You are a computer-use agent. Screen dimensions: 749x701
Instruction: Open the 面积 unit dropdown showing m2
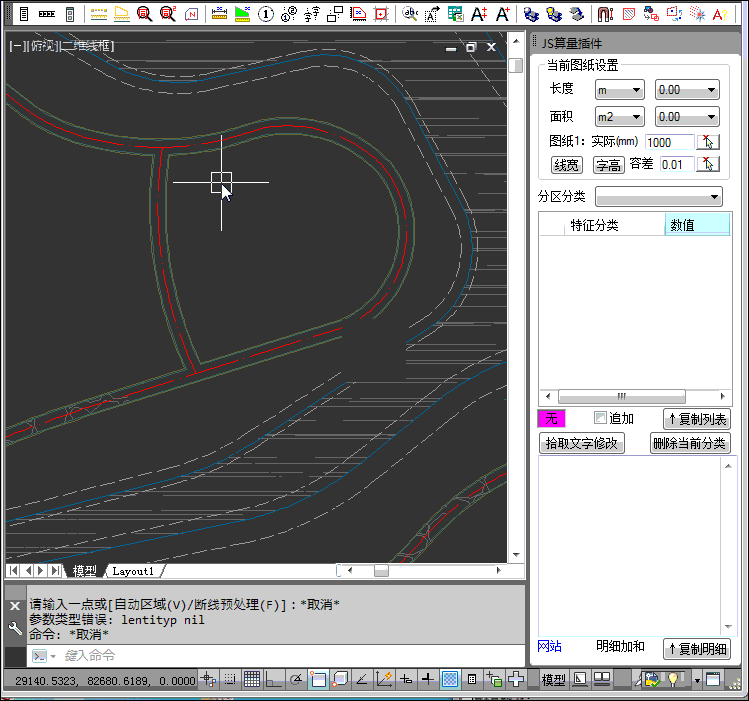620,117
